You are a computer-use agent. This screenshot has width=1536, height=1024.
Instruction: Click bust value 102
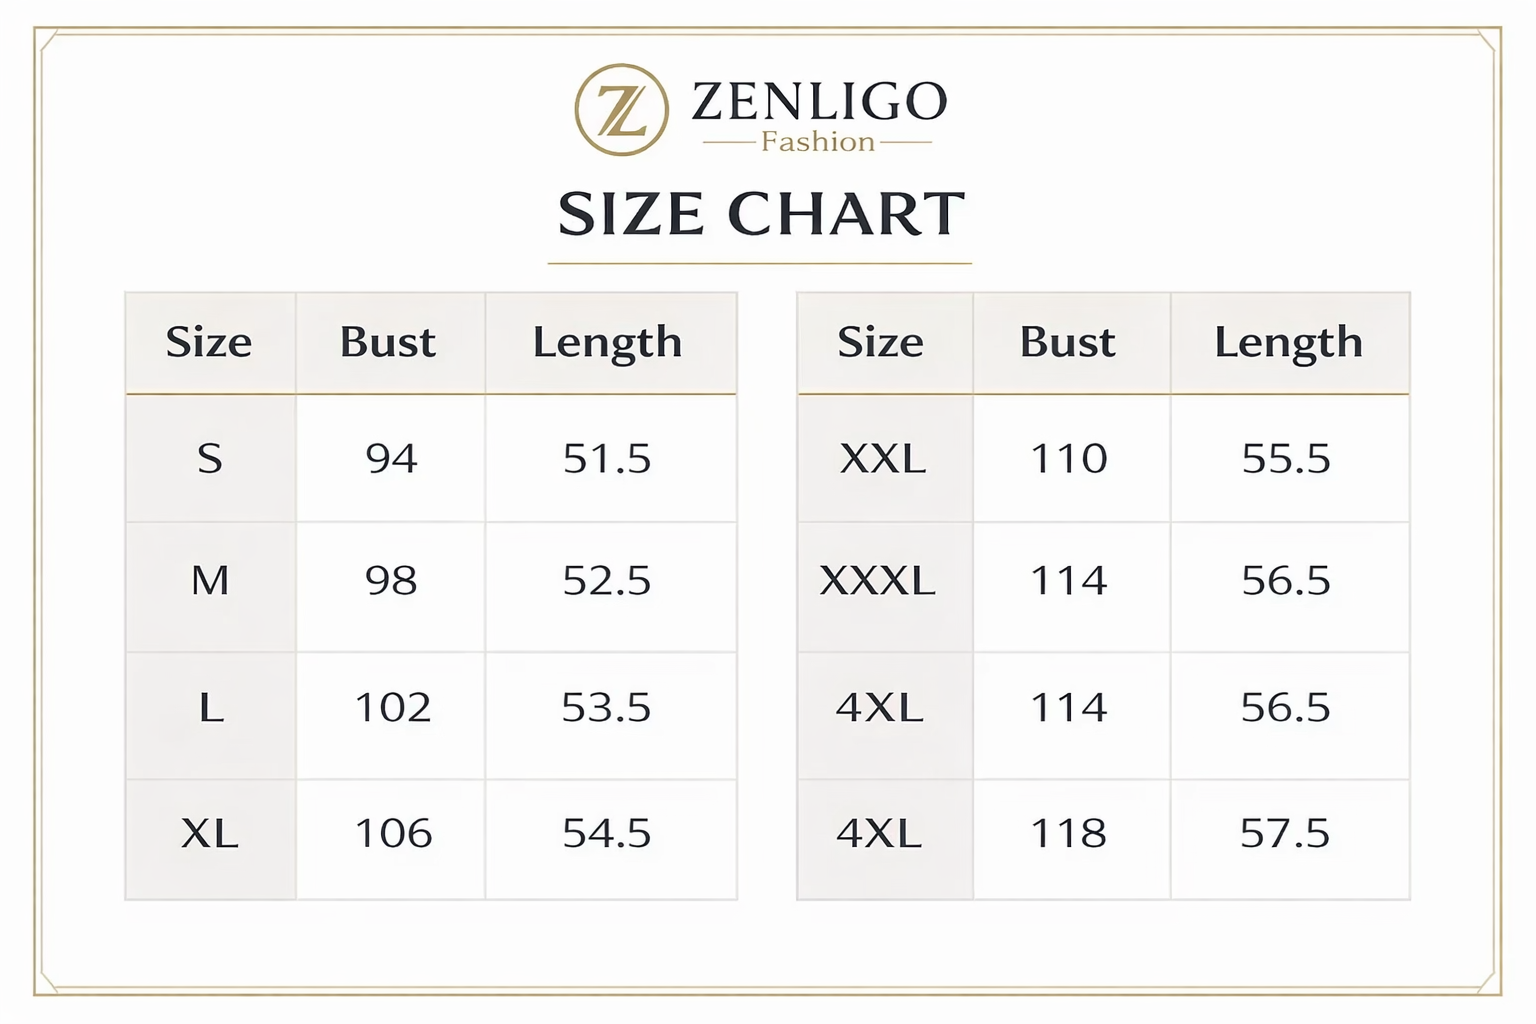click(393, 708)
